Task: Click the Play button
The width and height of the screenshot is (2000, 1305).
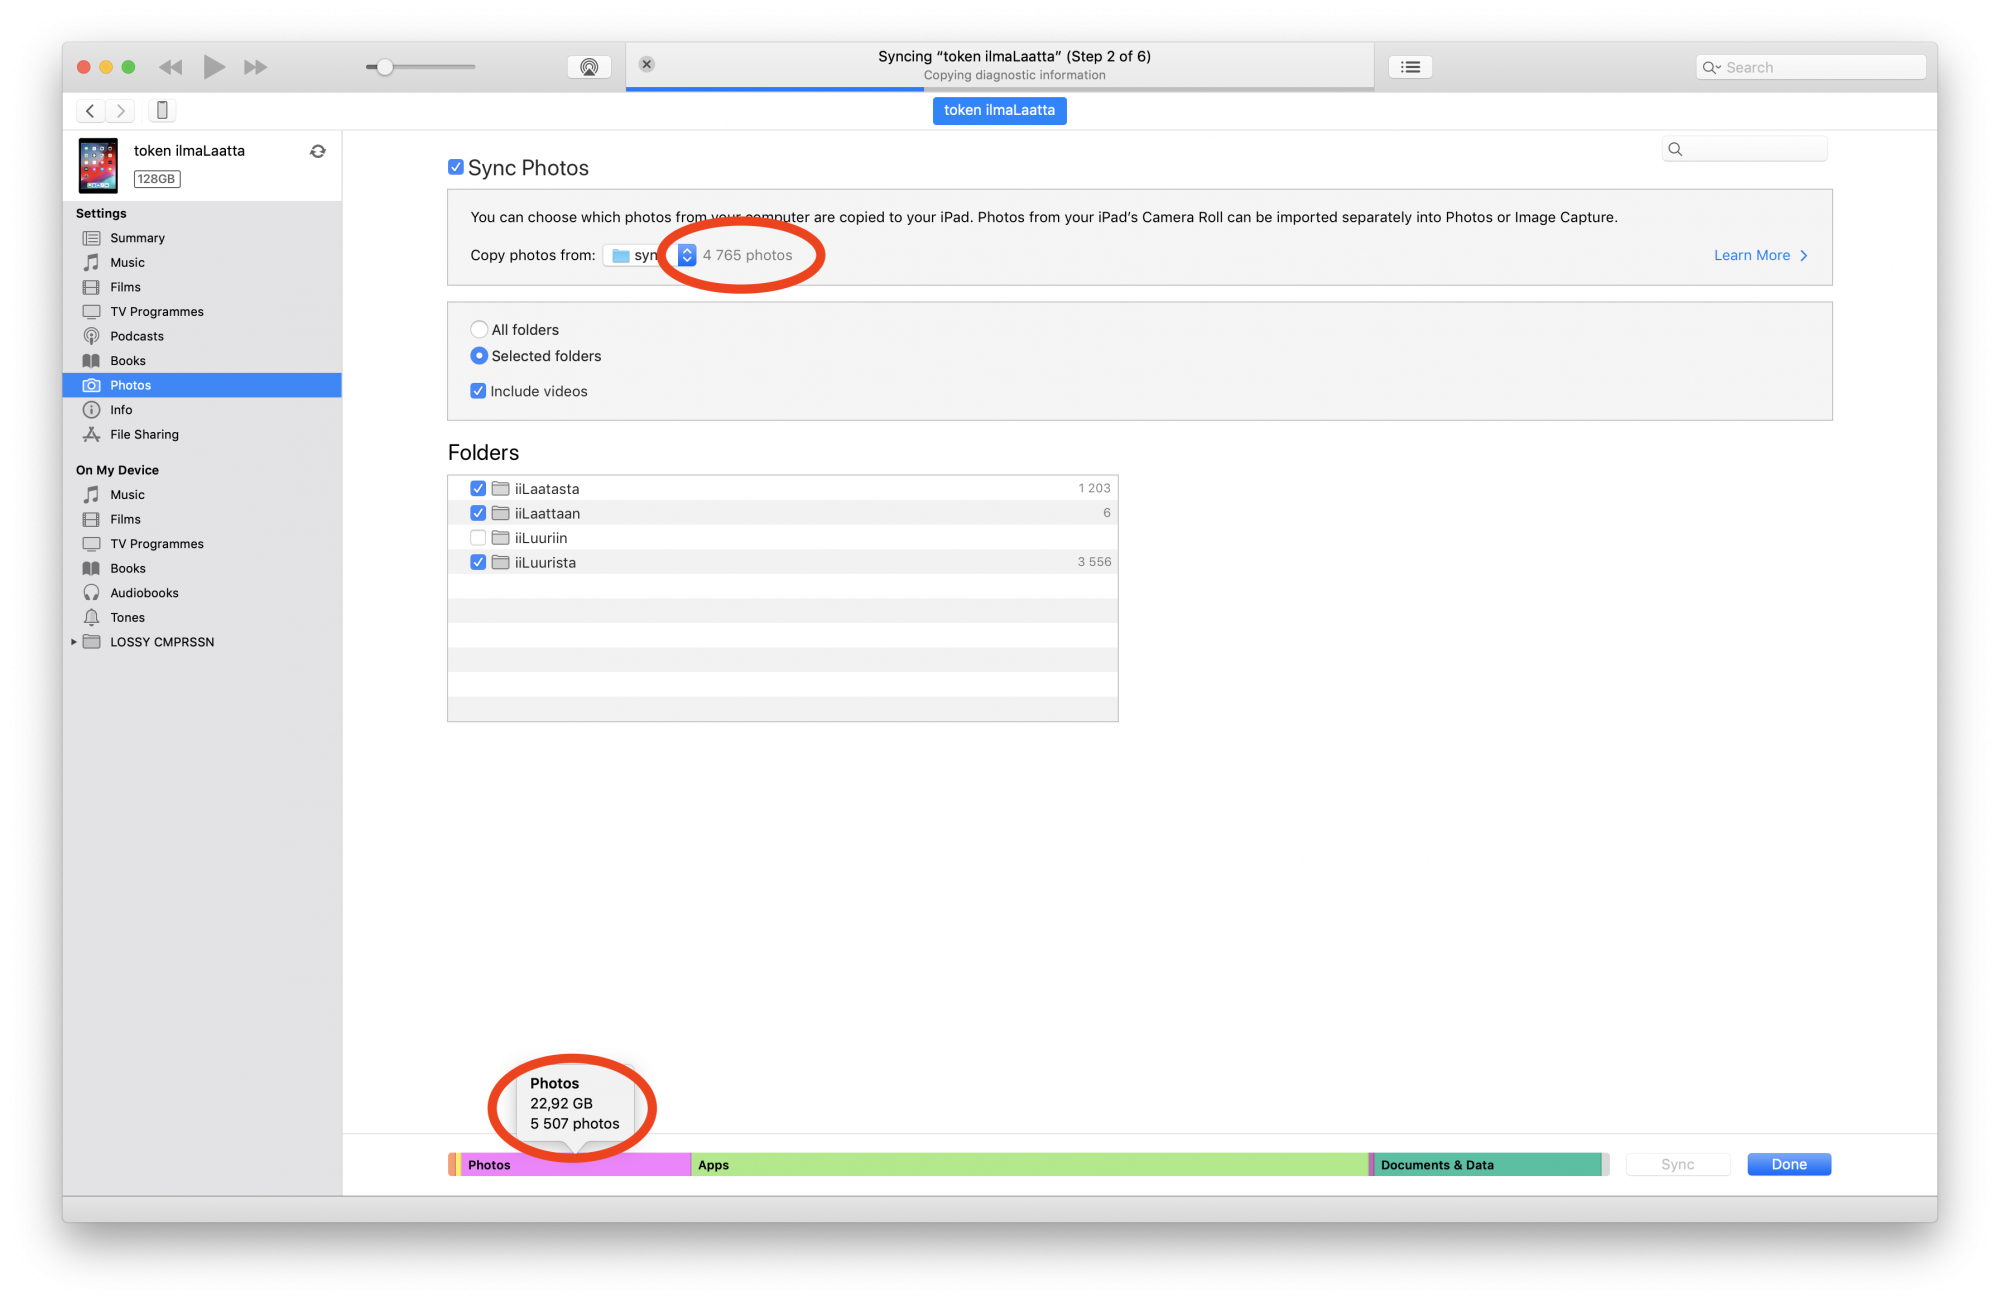Action: (x=213, y=67)
